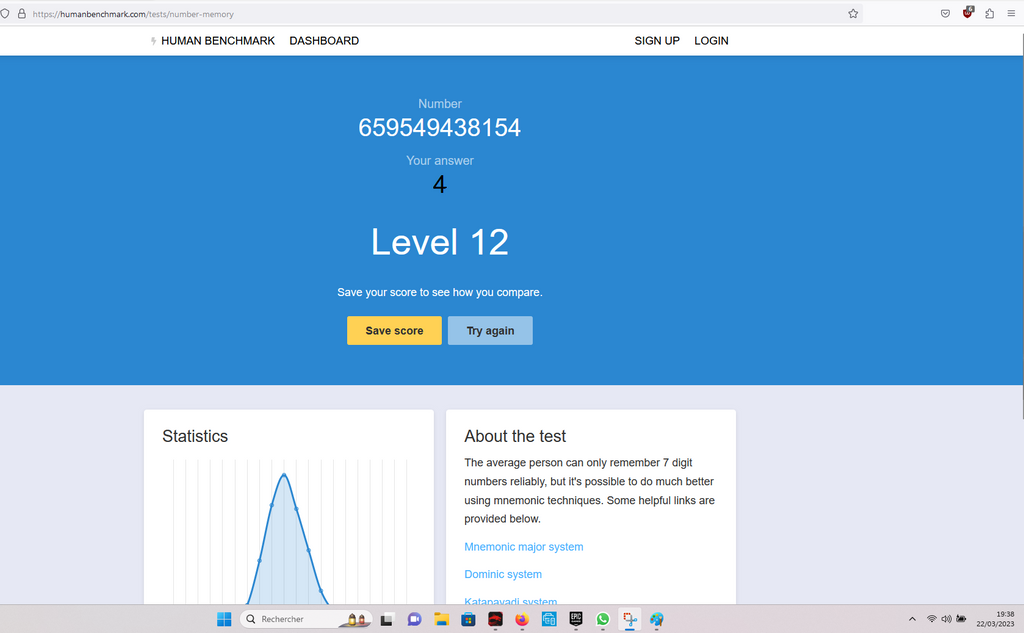Open the Windows Start menu
The height and width of the screenshot is (633, 1024).
pyautogui.click(x=224, y=619)
